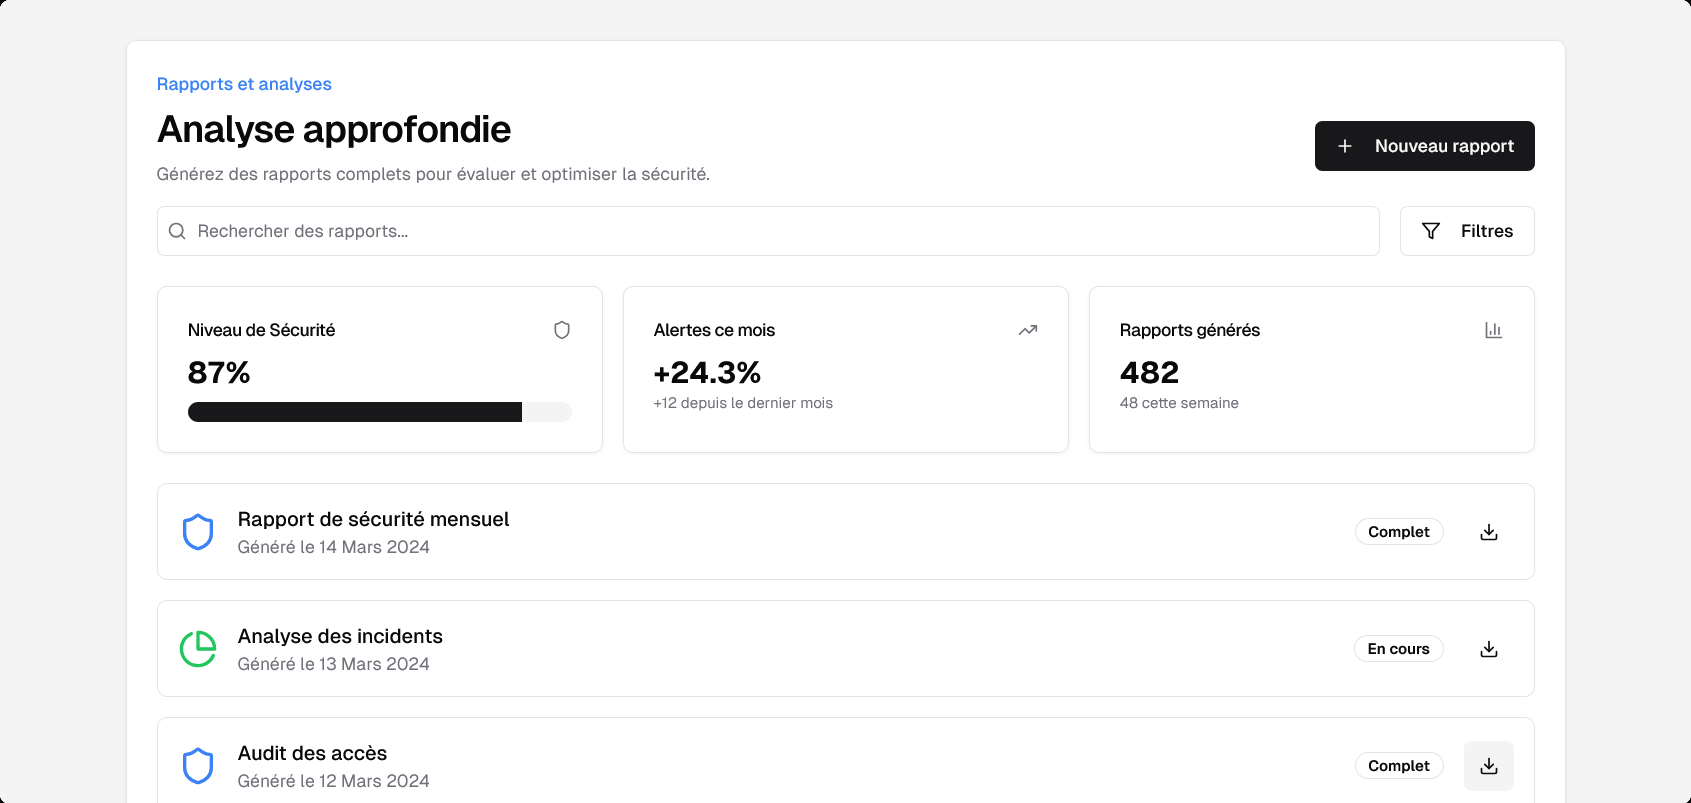Click the blue shield icon of Rapport de sécurité mensuel

tap(198, 532)
